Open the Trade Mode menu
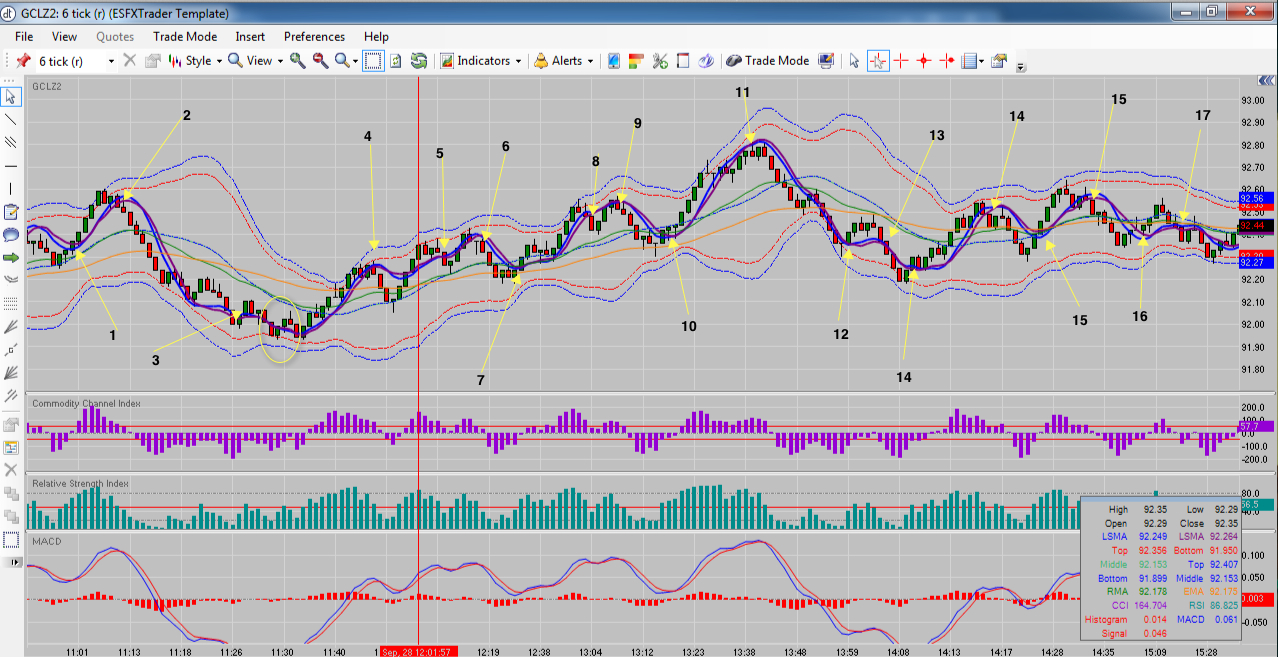 click(185, 36)
